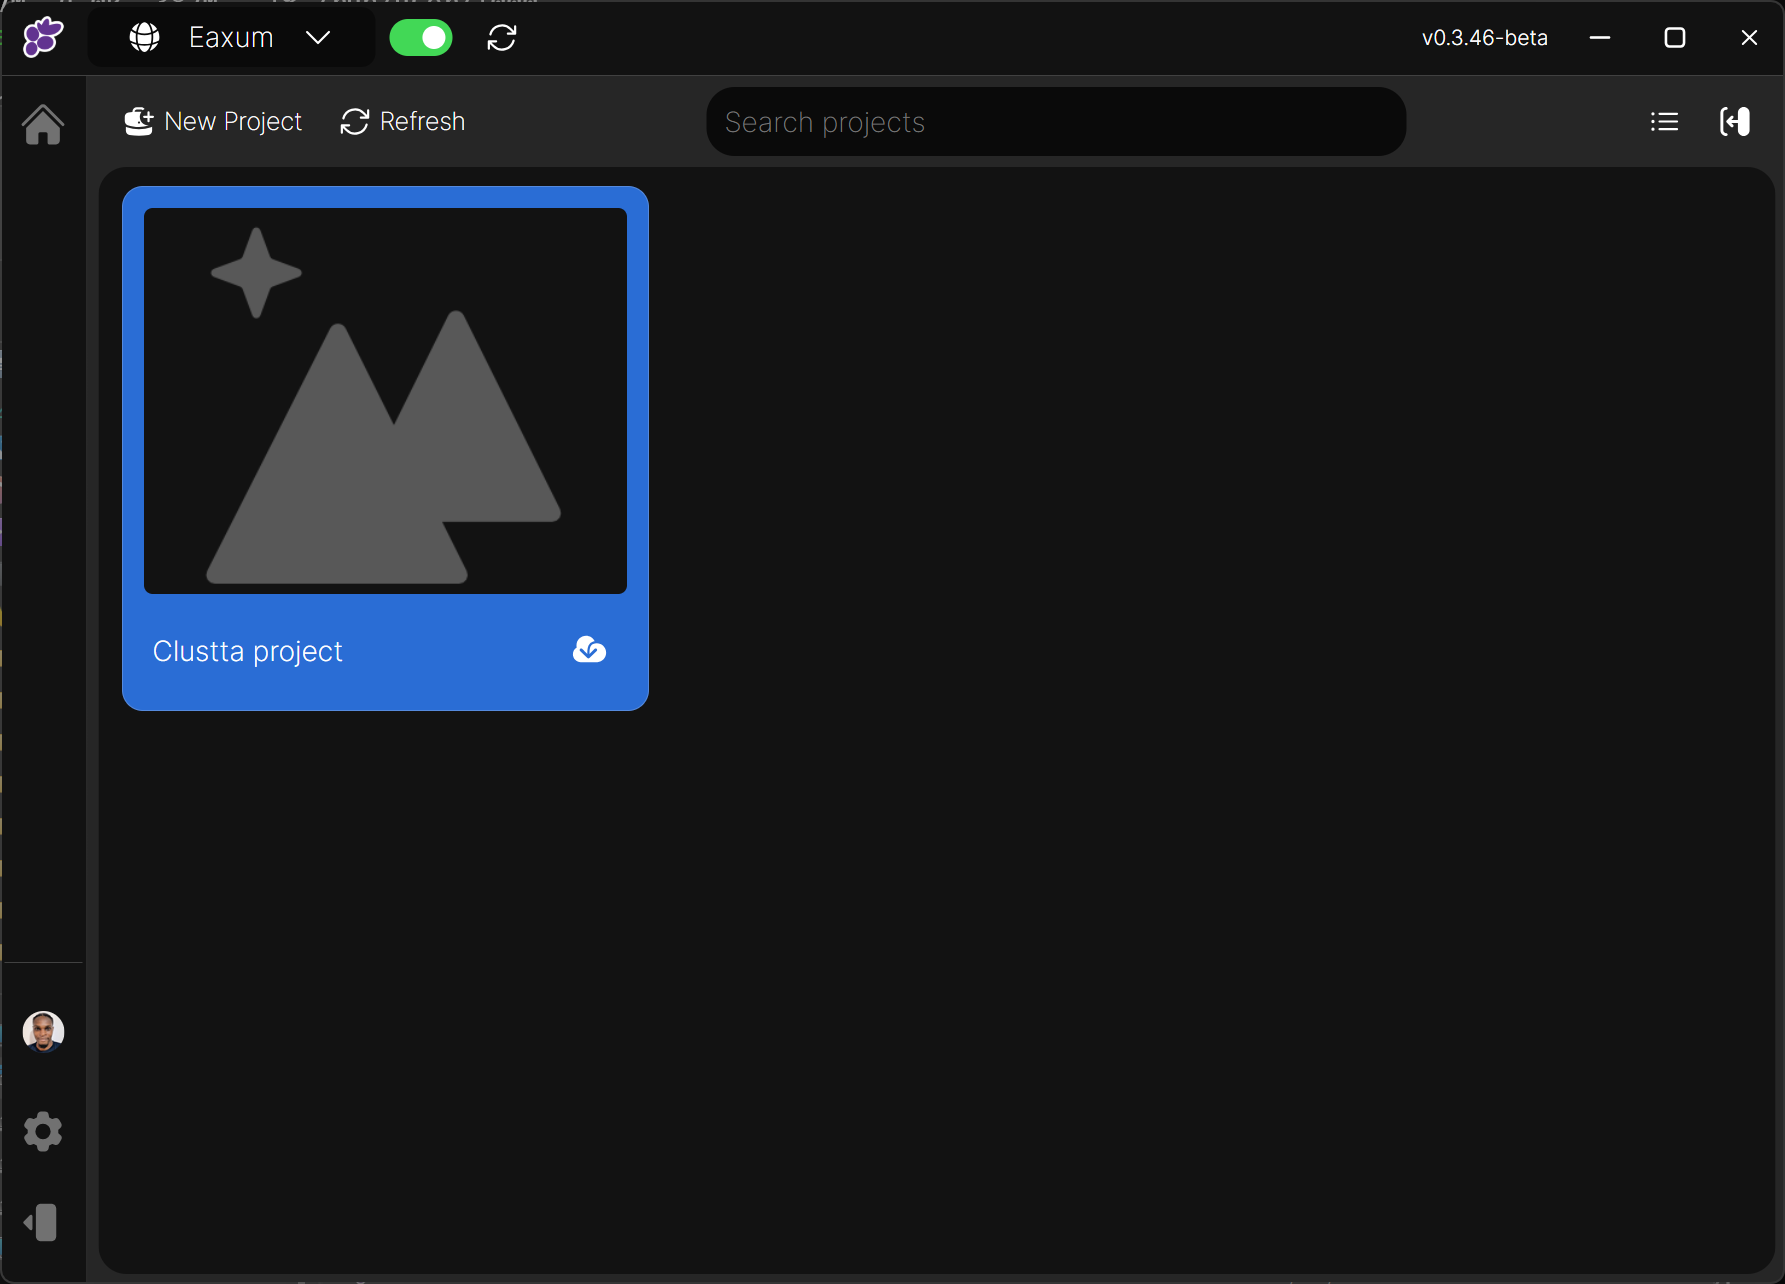Expand the Eaxum studio dropdown chevron

(318, 38)
